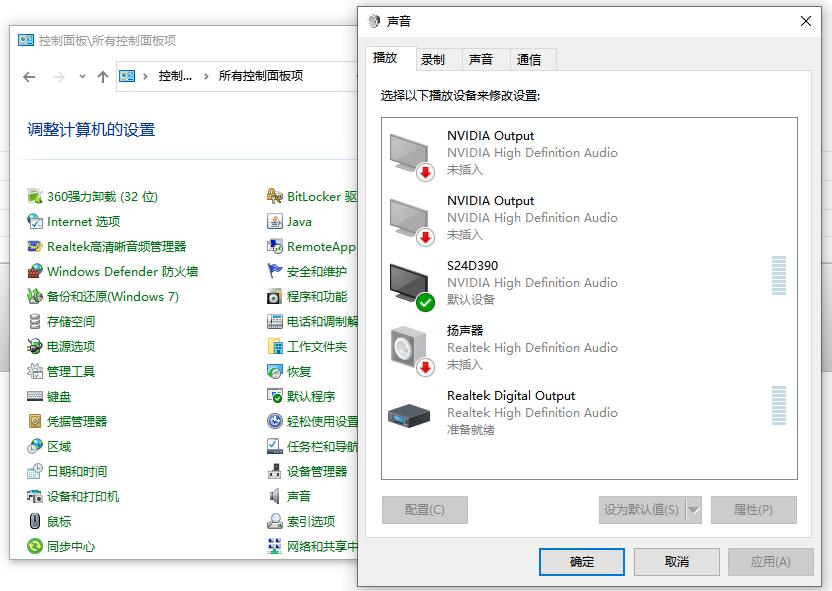This screenshot has height=591, width=832.
Task: Open 工作文件夹 icon
Action: point(274,346)
